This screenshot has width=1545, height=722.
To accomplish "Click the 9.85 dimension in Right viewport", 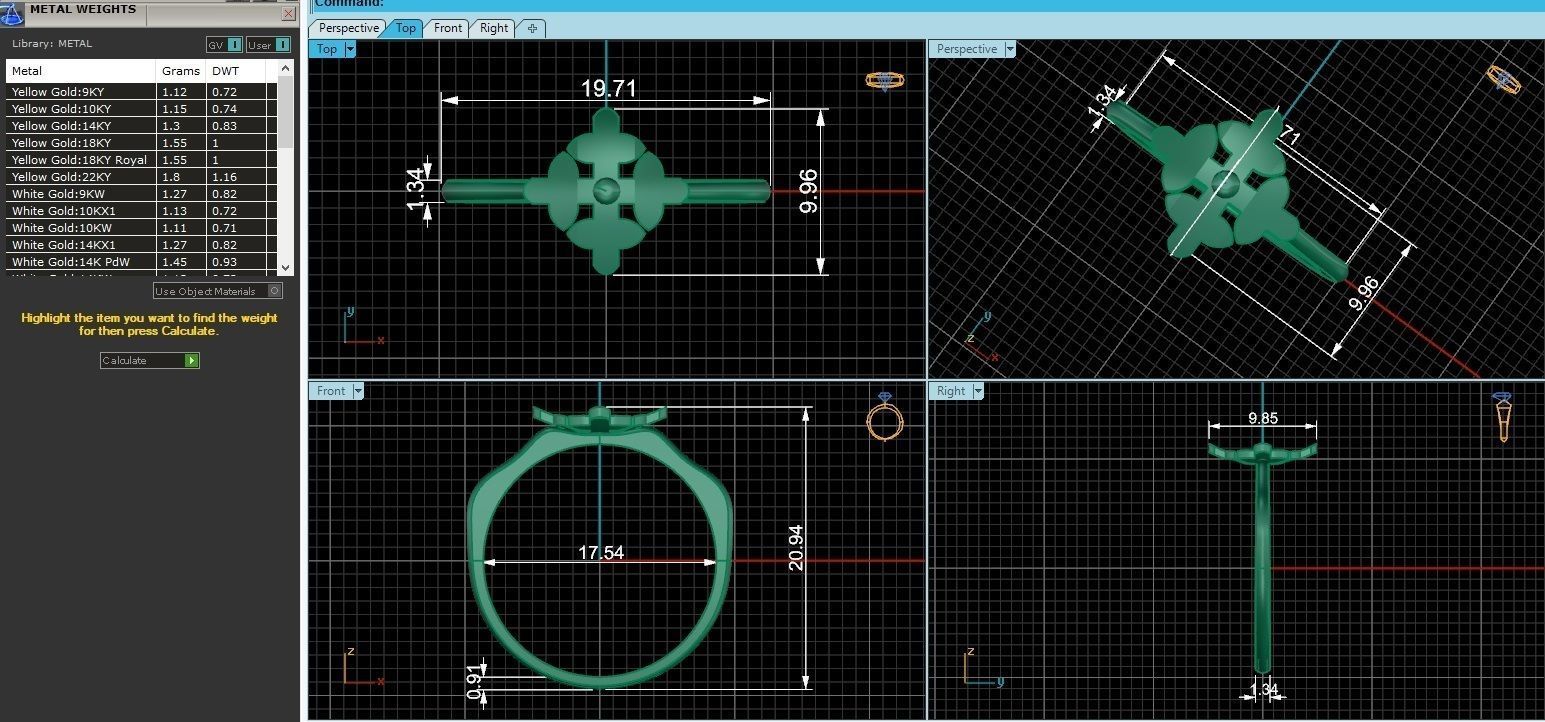I will (1263, 419).
